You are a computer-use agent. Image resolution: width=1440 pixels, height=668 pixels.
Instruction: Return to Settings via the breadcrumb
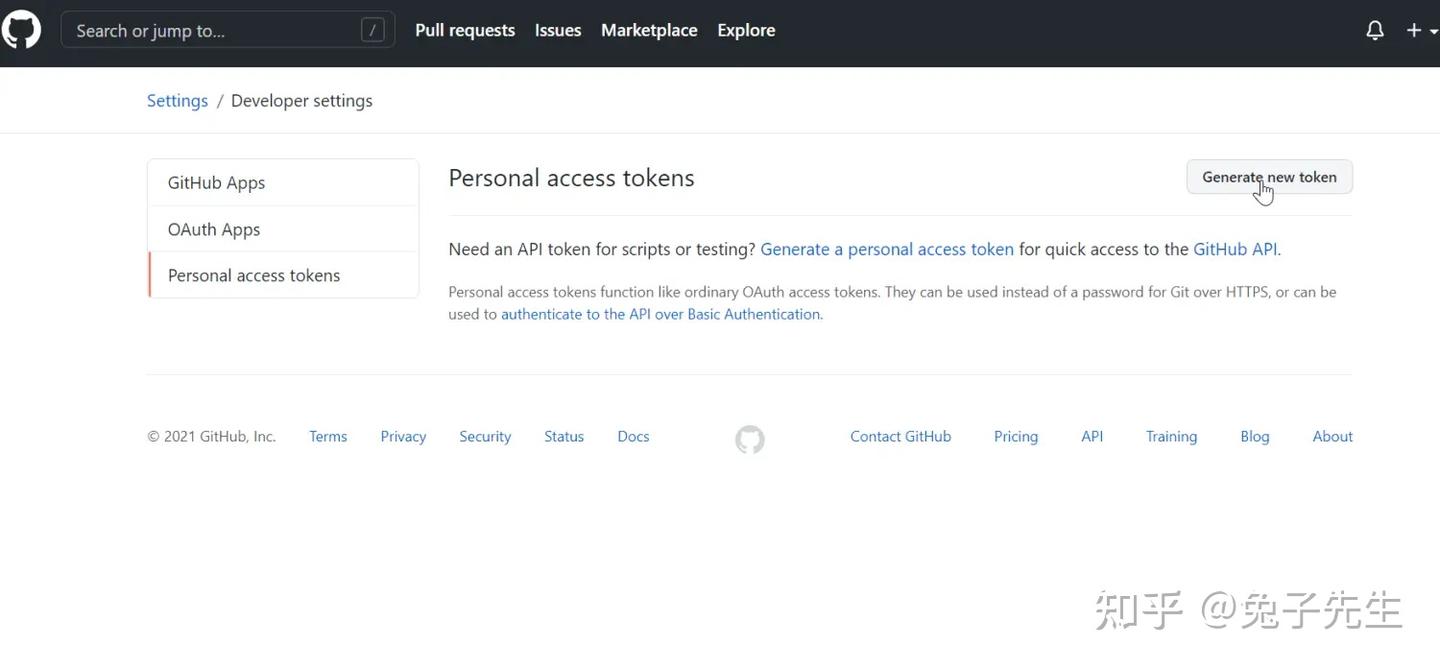pyautogui.click(x=177, y=100)
